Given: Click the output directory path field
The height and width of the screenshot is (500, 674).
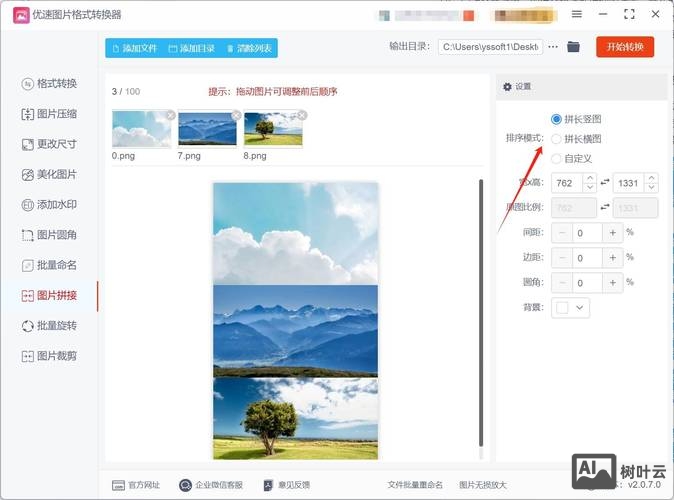Looking at the screenshot, I should (490, 46).
